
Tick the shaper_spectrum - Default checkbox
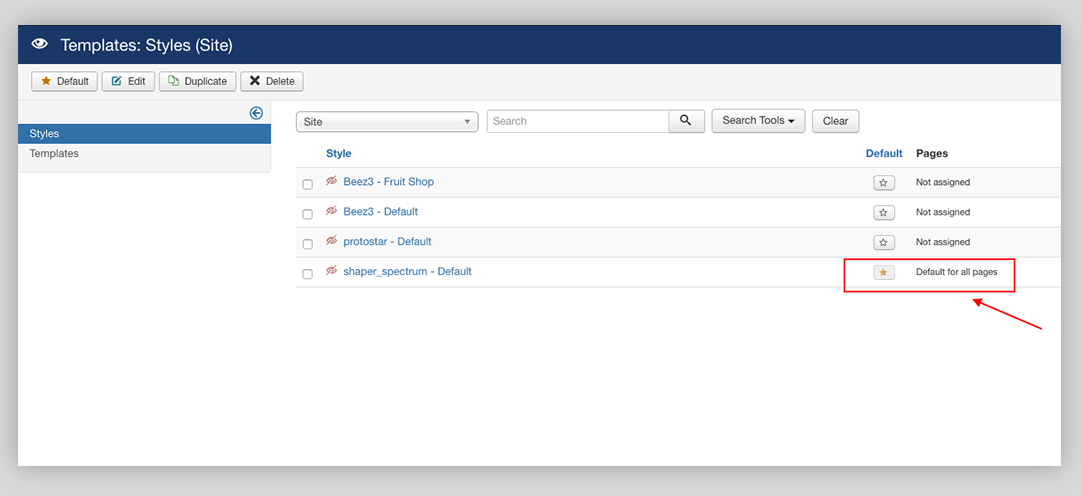tap(308, 274)
